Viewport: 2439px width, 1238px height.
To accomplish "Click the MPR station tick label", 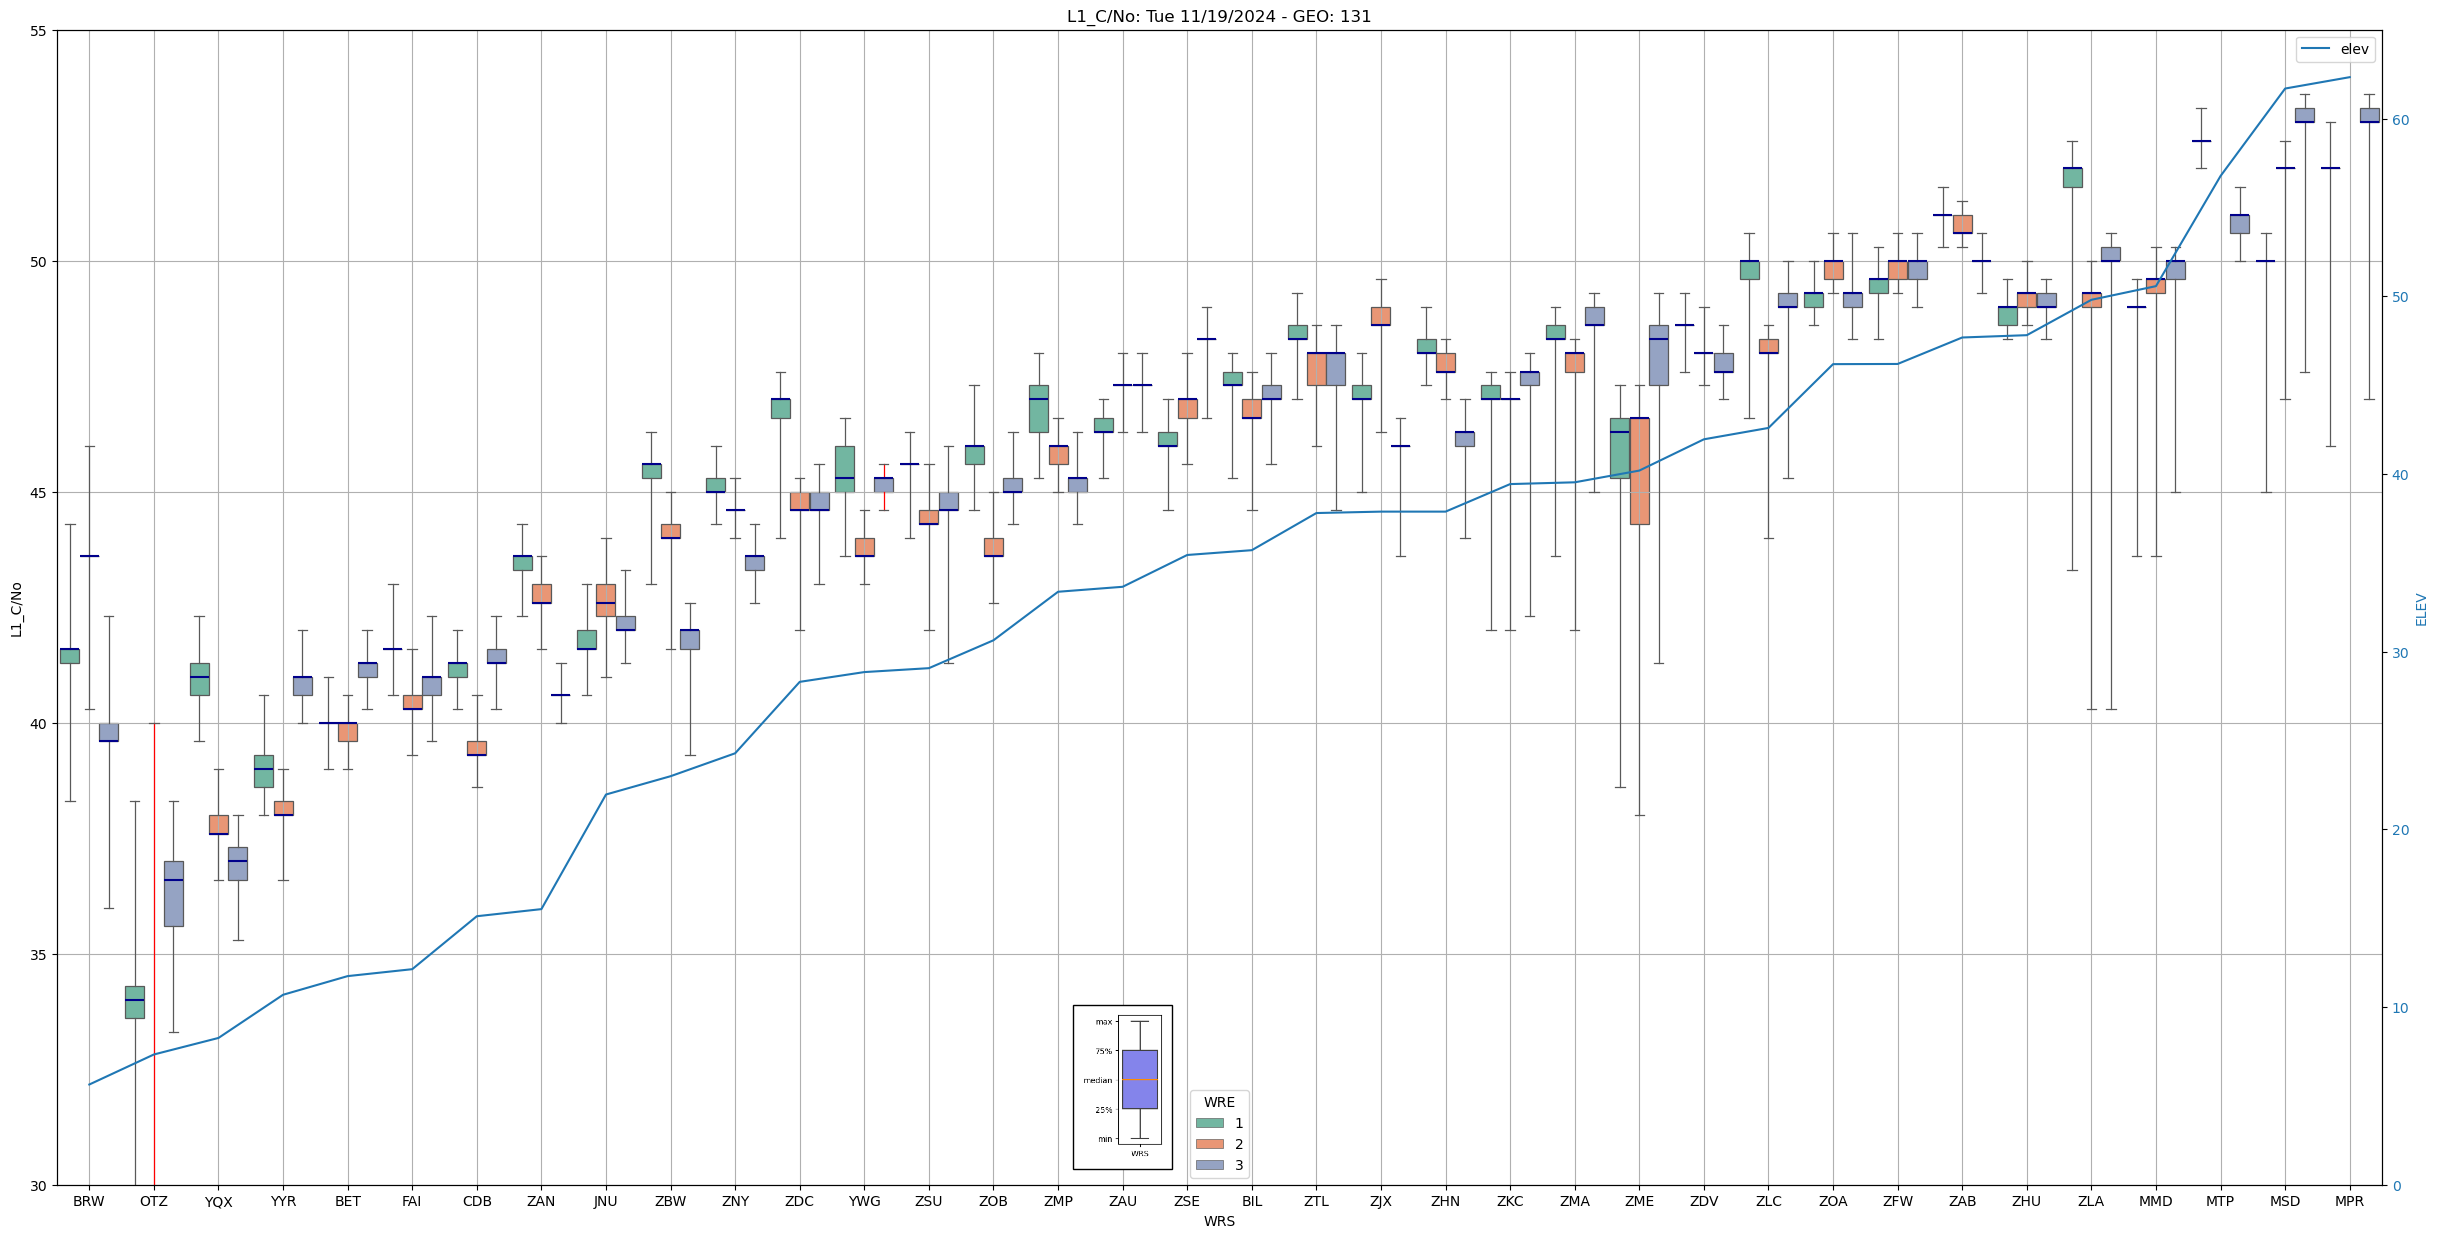I will tap(2348, 1201).
